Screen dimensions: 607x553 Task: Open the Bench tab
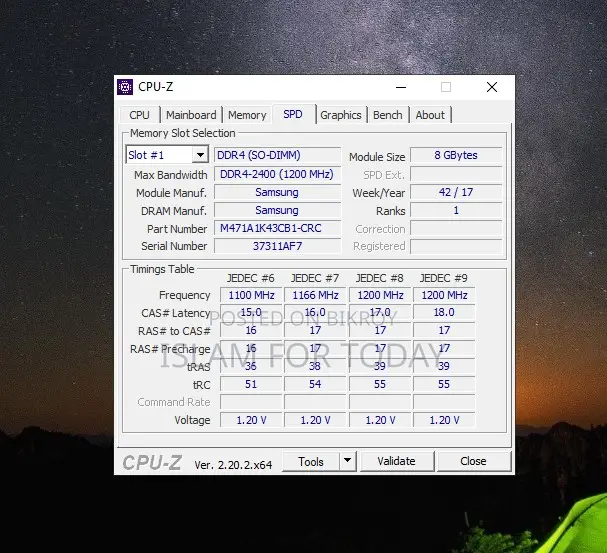point(388,115)
